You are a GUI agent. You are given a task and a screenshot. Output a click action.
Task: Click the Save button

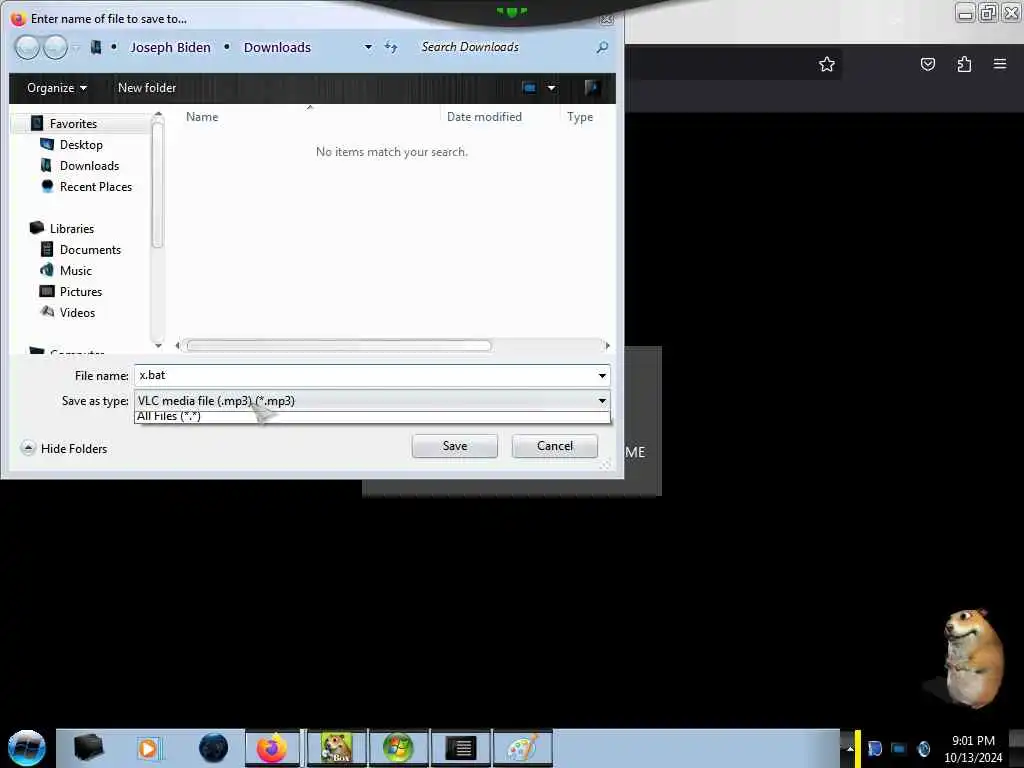tap(455, 446)
